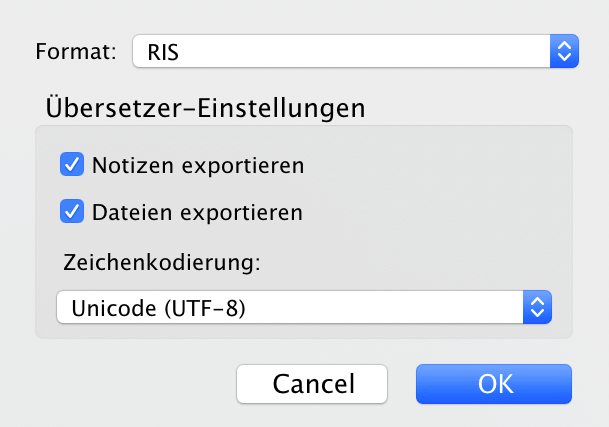Click the "Notizen exportieren" label text
The image size is (609, 427).
[198, 165]
